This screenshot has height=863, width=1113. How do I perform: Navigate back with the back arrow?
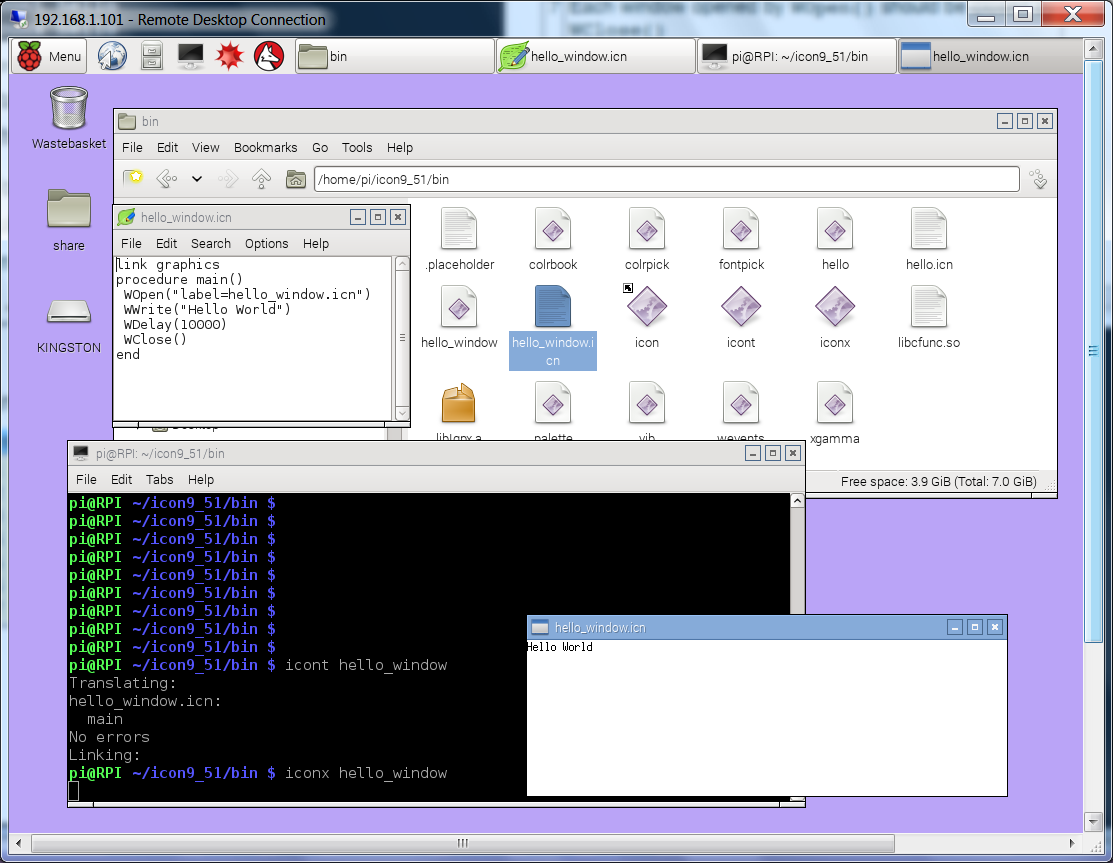coord(166,179)
